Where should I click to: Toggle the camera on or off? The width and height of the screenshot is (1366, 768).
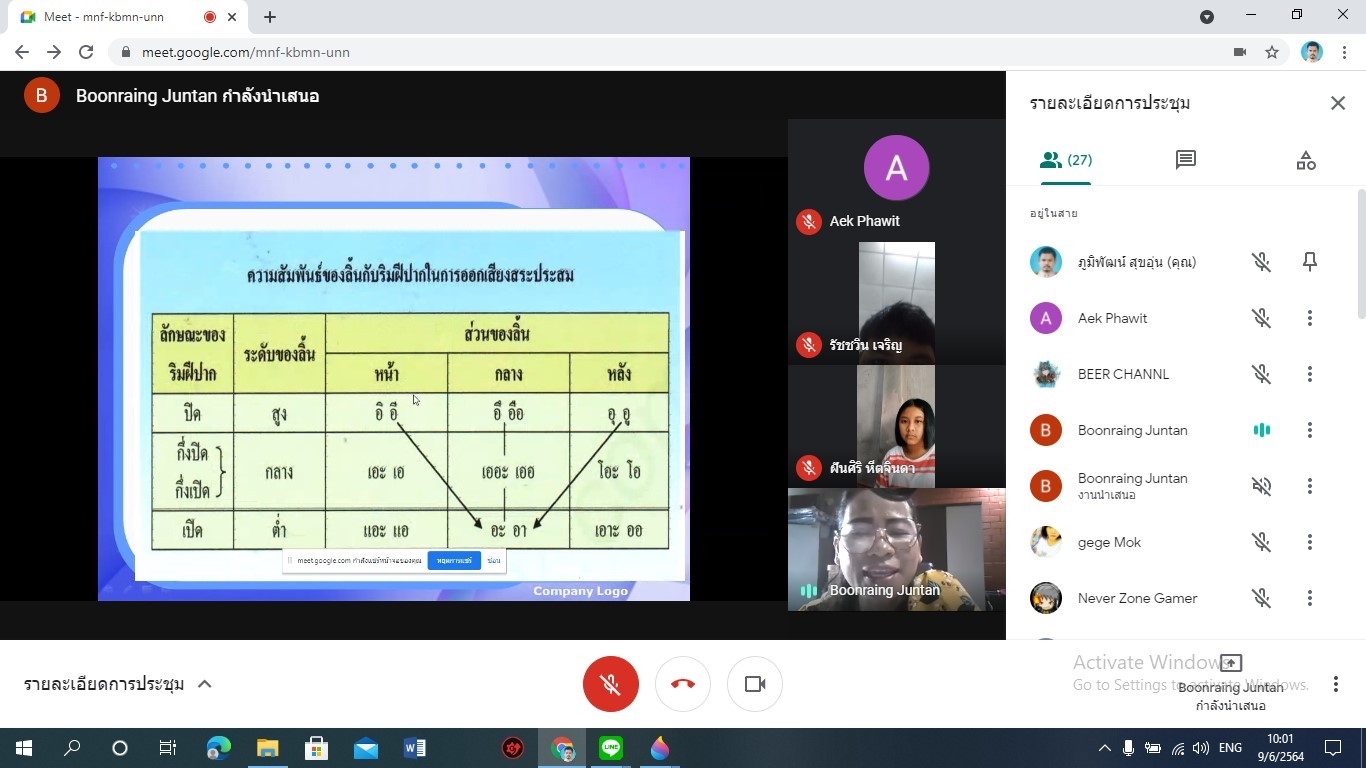(754, 684)
